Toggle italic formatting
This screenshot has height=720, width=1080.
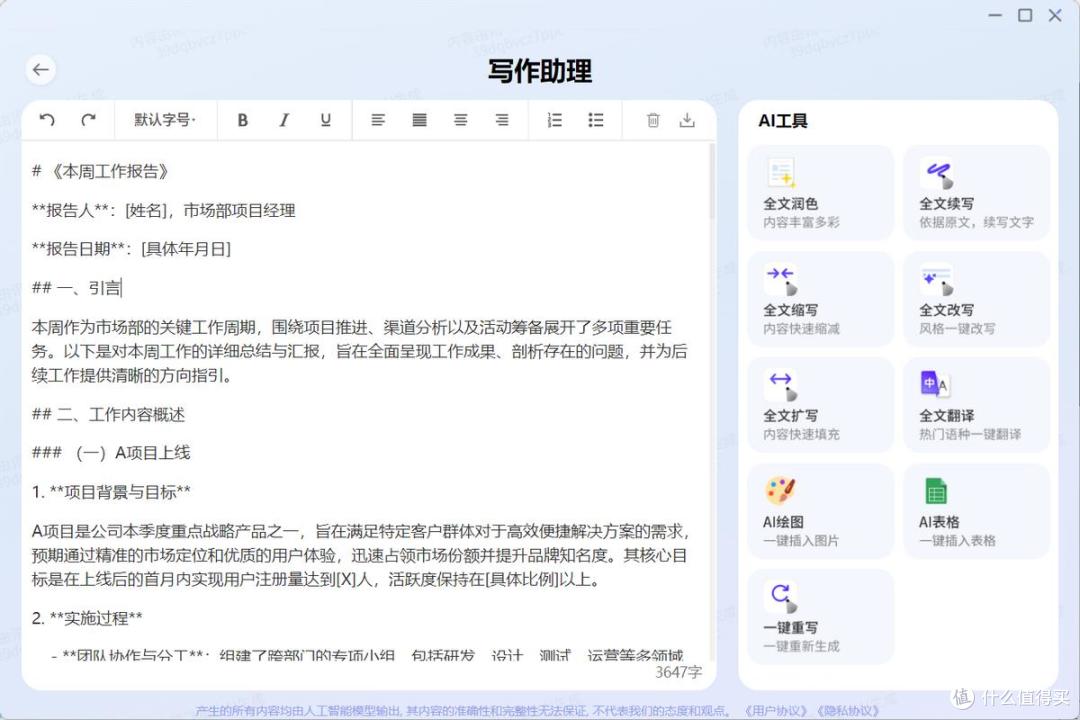coord(284,120)
